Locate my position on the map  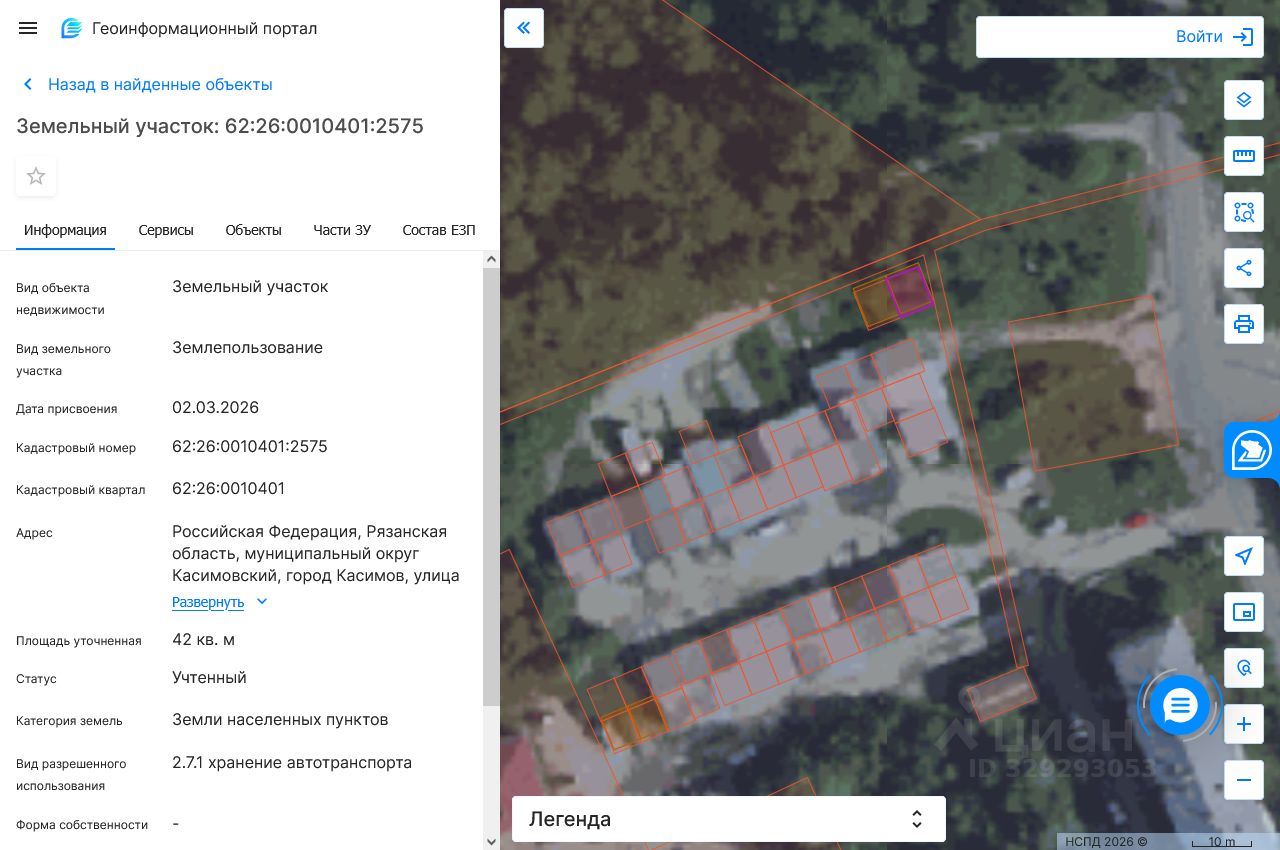(x=1244, y=556)
